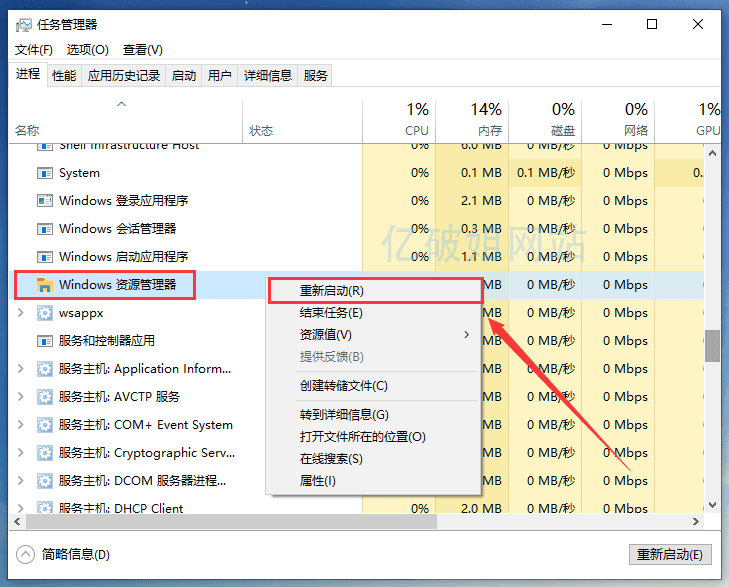The image size is (729, 587).
Task: Expand 服务主机: COM+ Event System group
Action: coord(20,425)
